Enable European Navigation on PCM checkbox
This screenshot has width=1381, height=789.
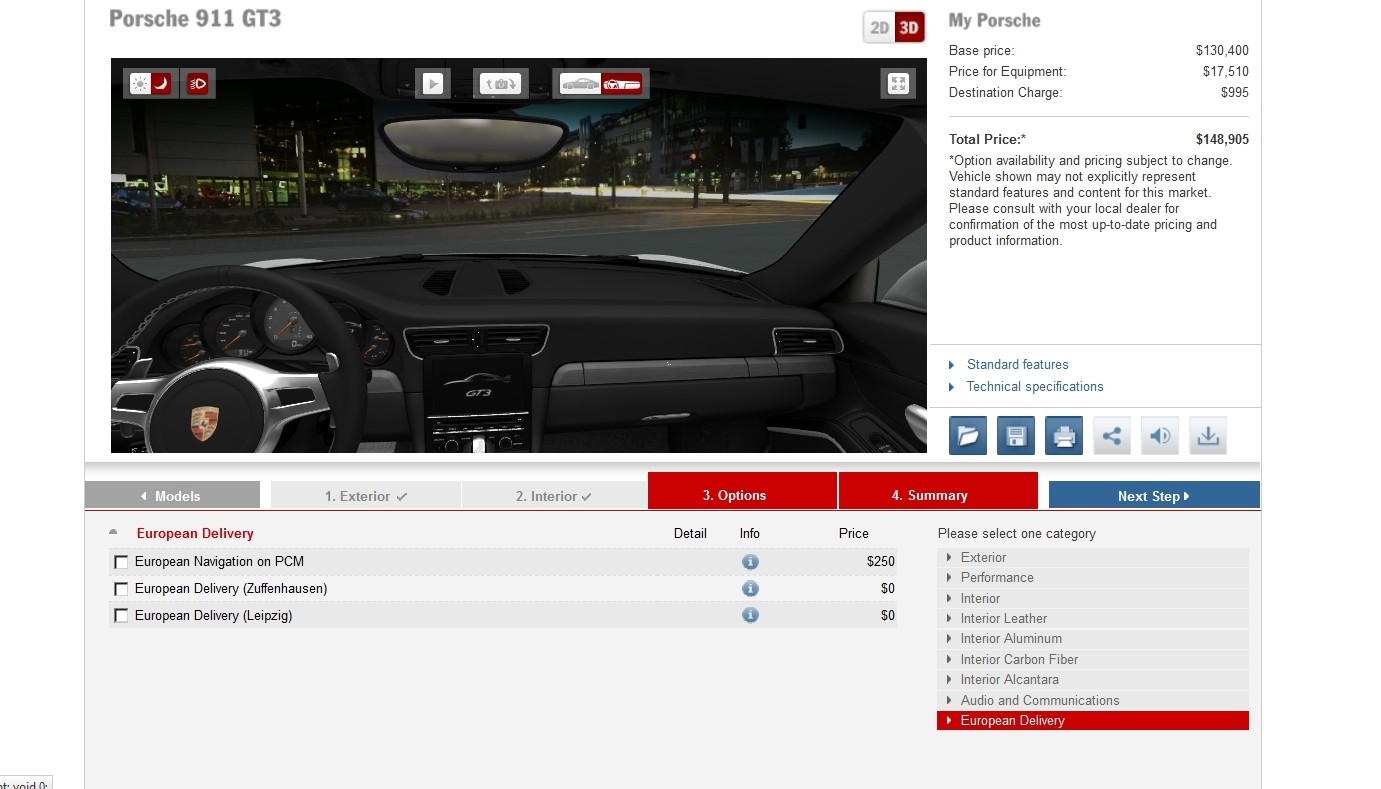pos(122,562)
